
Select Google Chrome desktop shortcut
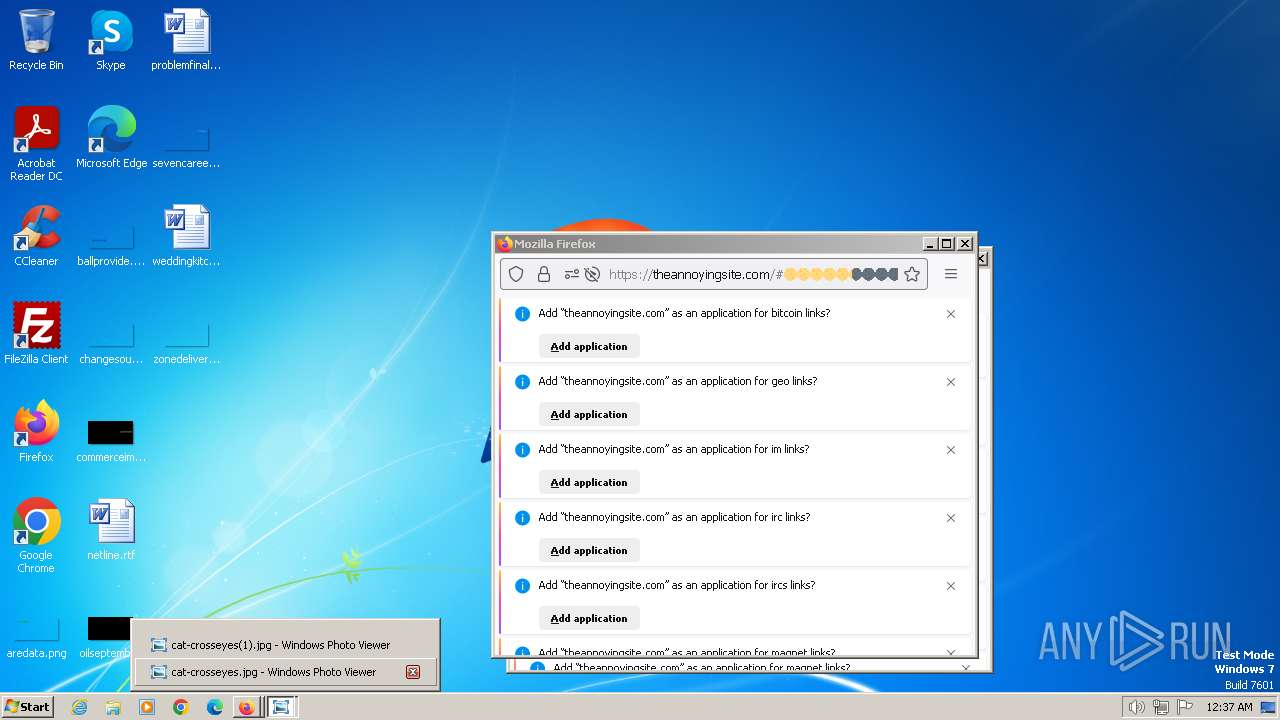click(x=36, y=536)
